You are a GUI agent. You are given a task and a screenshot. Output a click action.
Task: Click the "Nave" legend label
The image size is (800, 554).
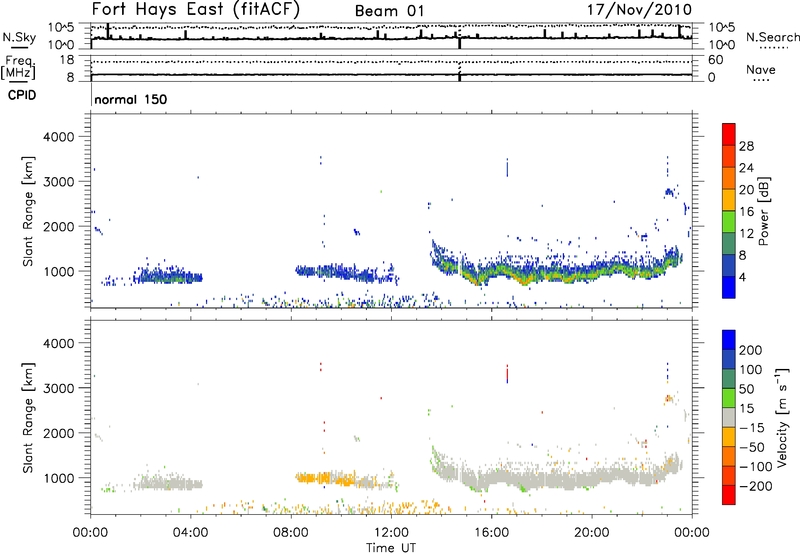tap(761, 69)
